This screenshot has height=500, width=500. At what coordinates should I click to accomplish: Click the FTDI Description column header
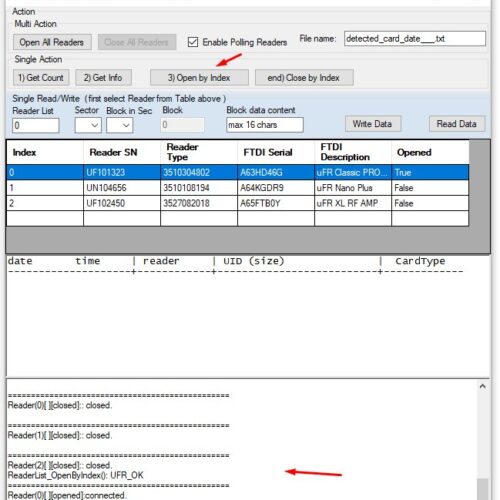click(x=353, y=152)
